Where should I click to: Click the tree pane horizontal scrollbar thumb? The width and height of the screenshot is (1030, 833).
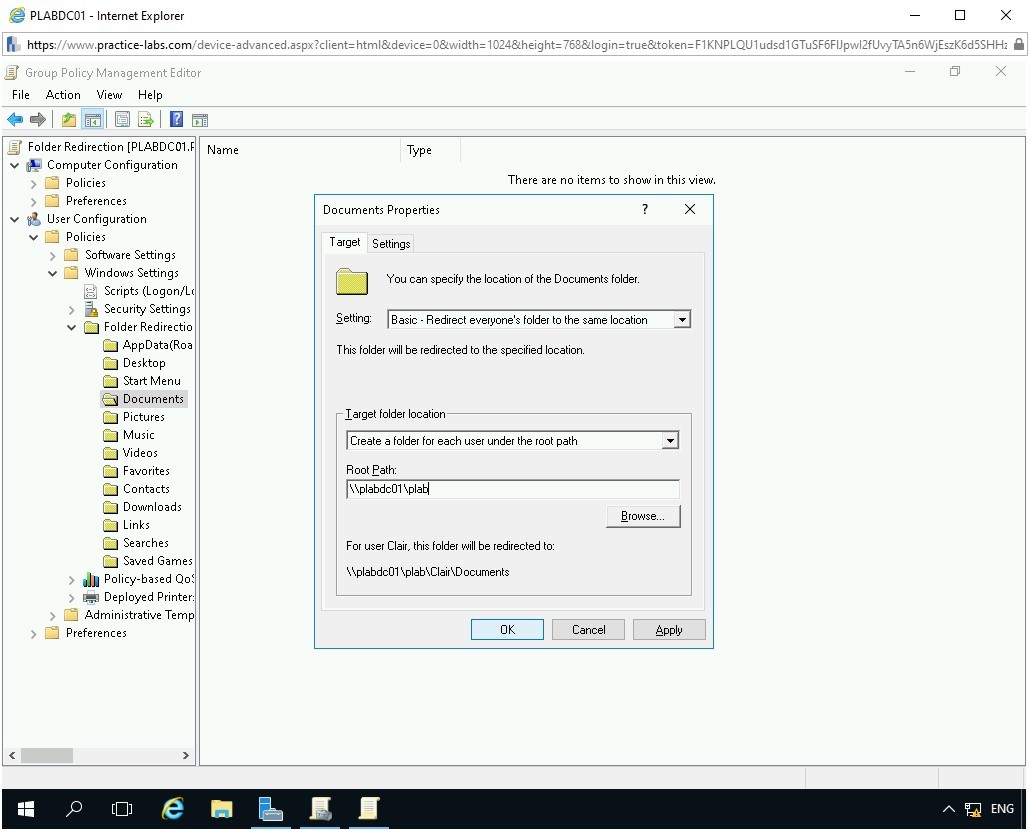47,755
